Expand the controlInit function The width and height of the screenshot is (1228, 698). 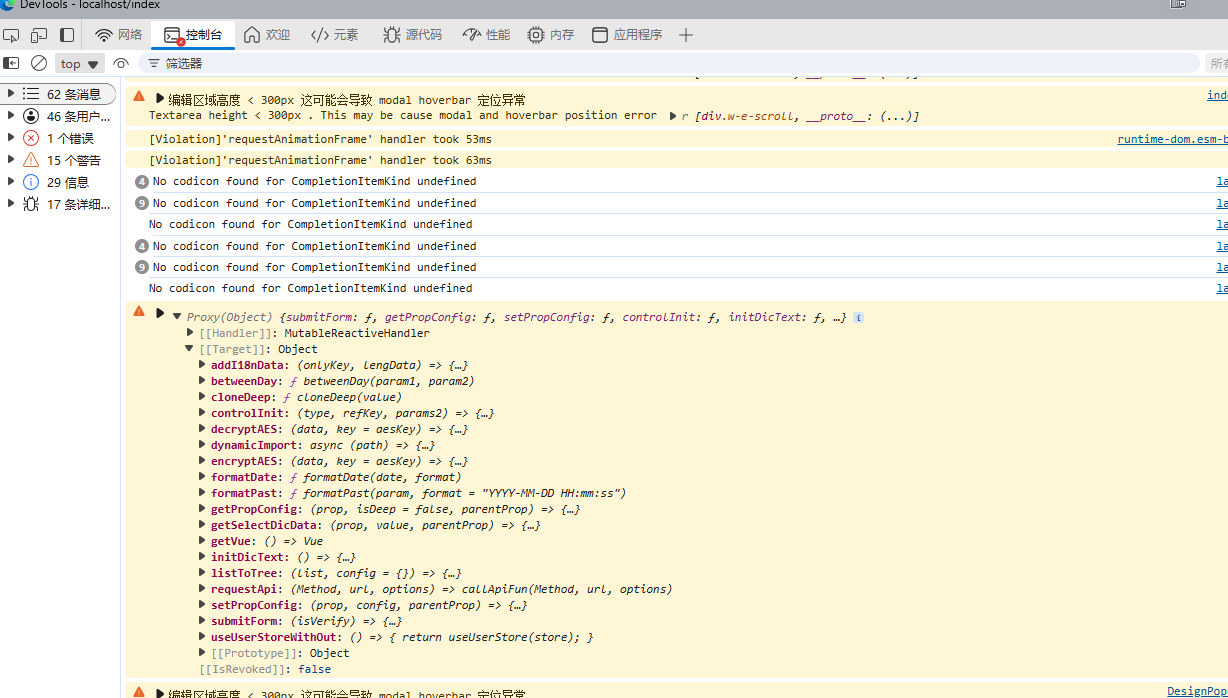tap(203, 413)
